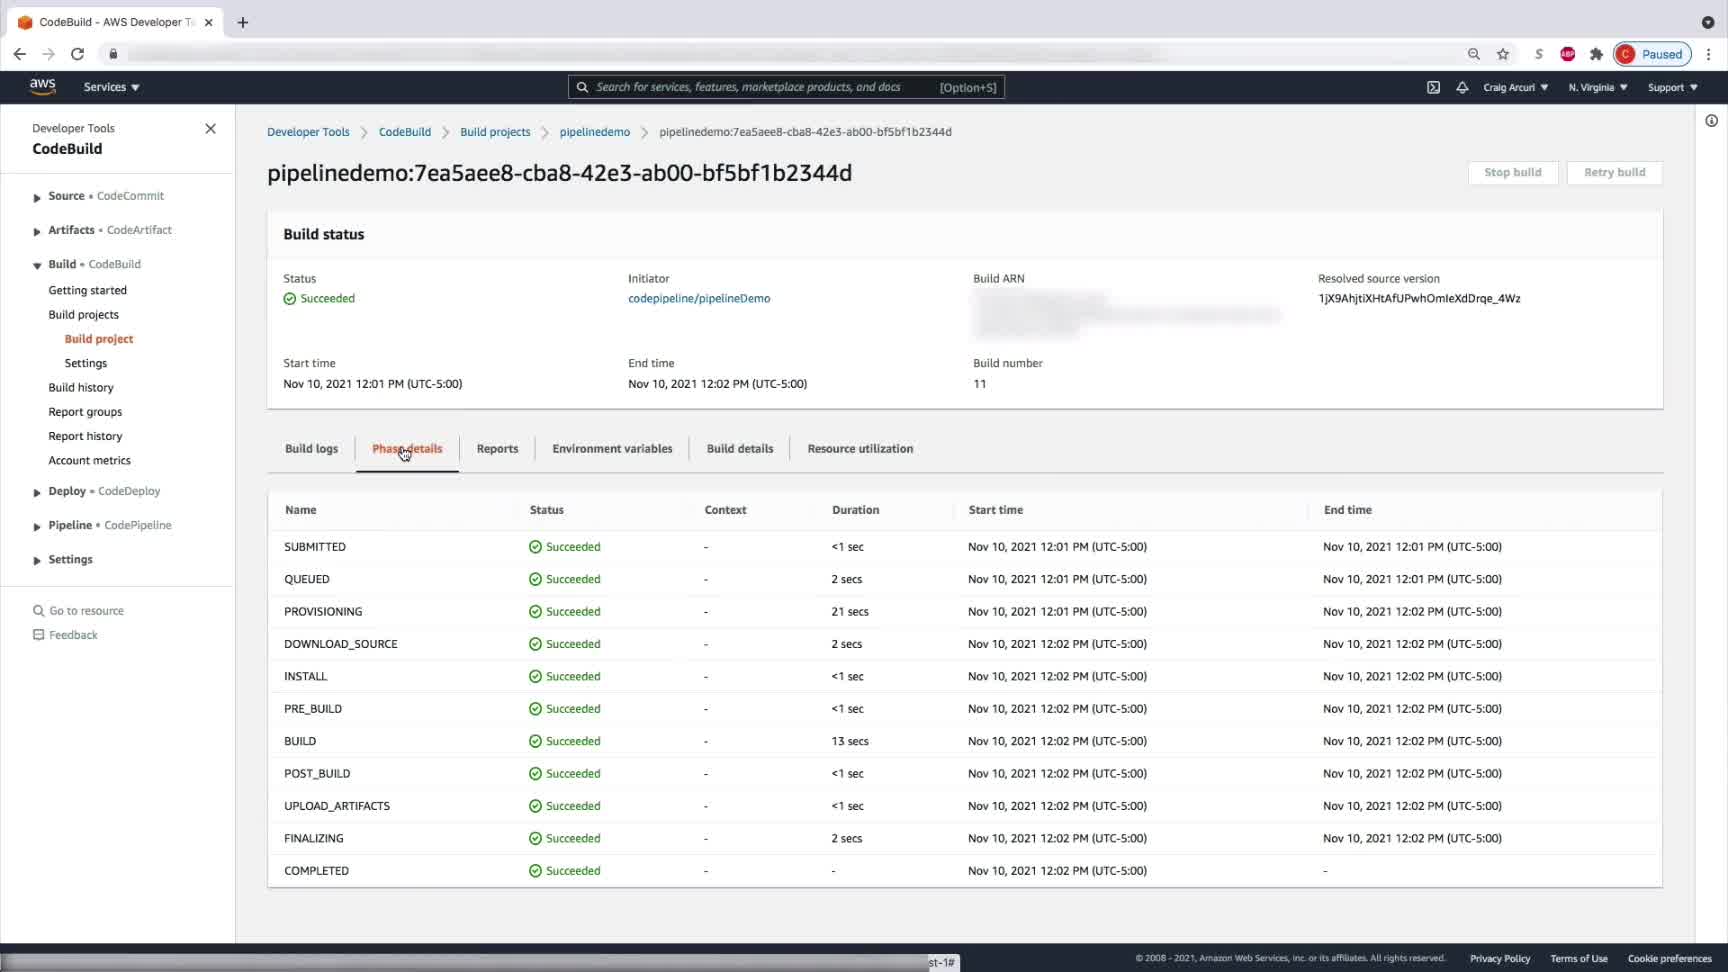Close the Developer Tools side panel

[210, 129]
